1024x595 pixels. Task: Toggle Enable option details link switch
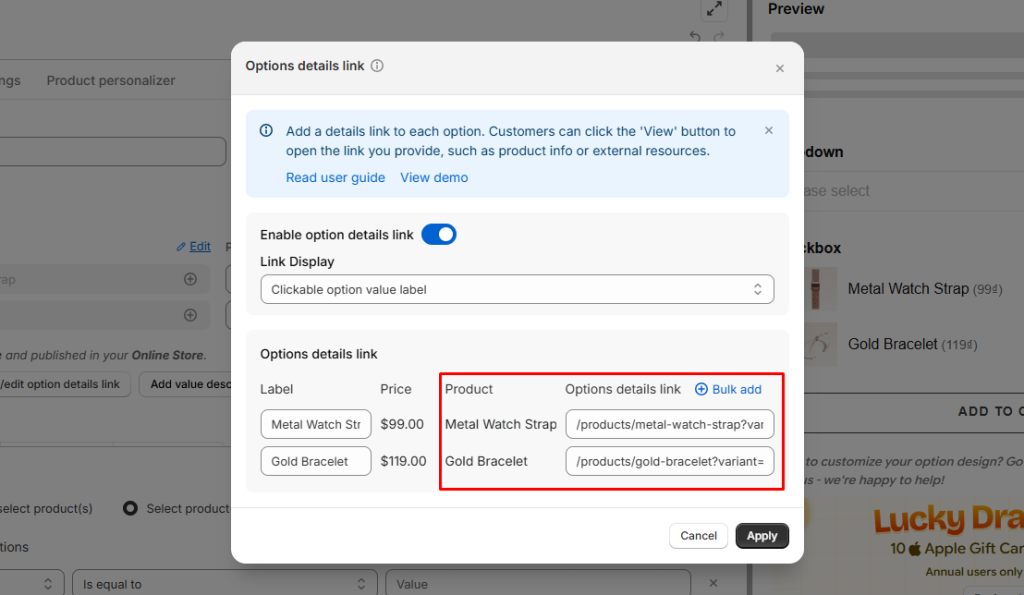tap(438, 235)
